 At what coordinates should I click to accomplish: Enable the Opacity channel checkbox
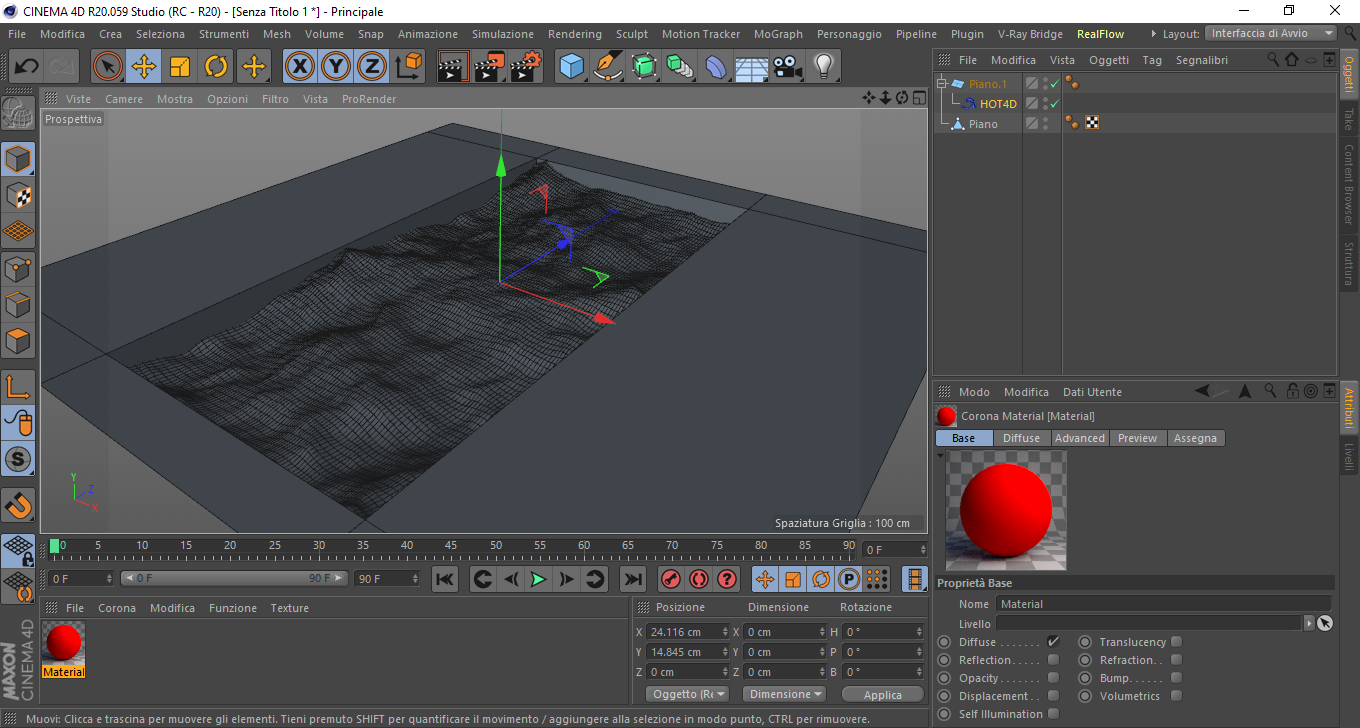pyautogui.click(x=1053, y=678)
